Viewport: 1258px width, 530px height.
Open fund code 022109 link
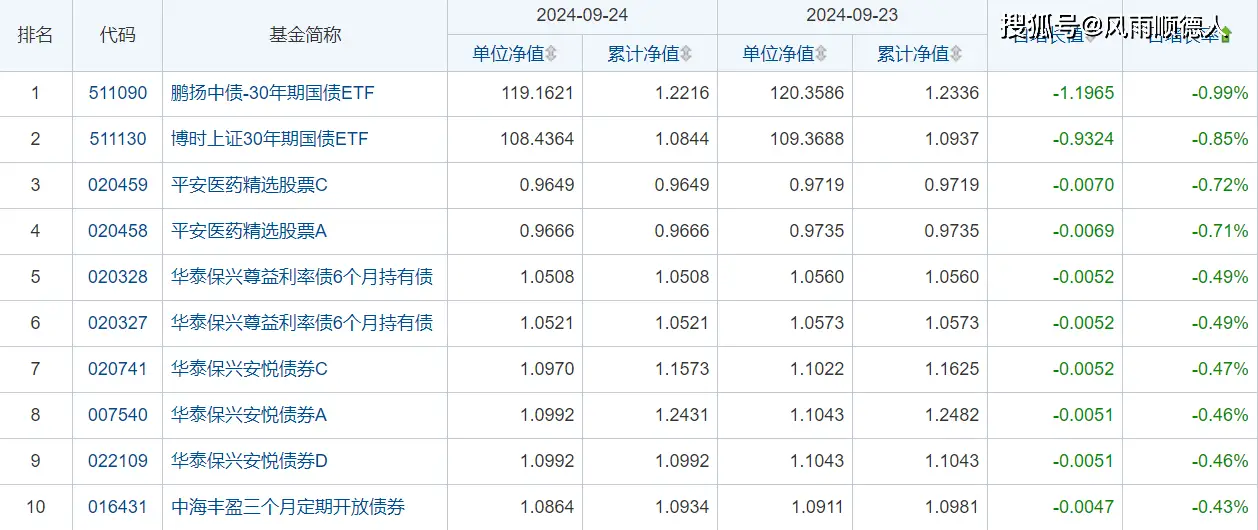pyautogui.click(x=117, y=461)
